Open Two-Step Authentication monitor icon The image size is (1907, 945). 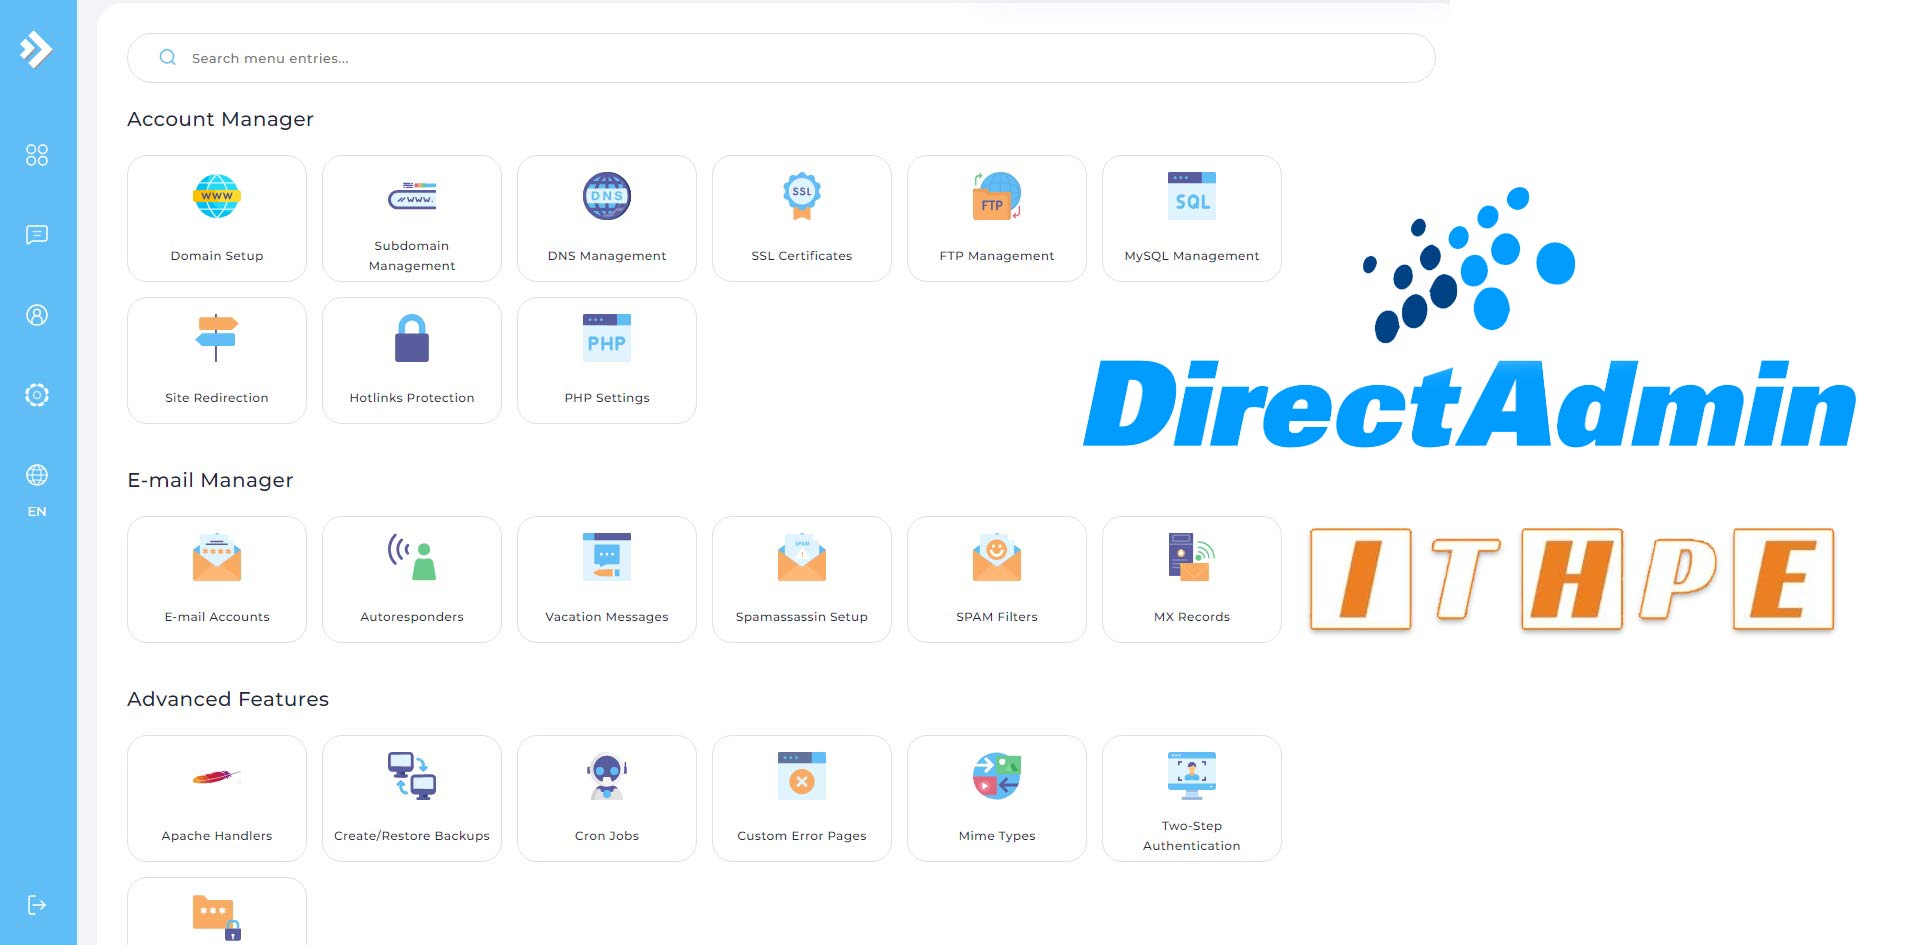point(1192,776)
